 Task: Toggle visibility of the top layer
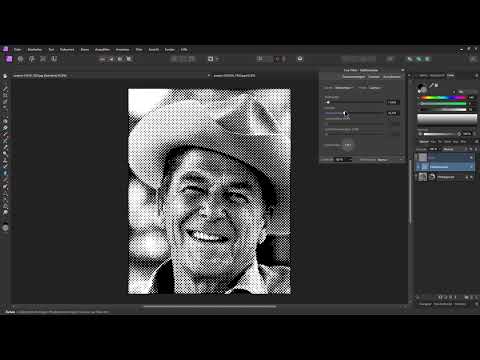(471, 157)
